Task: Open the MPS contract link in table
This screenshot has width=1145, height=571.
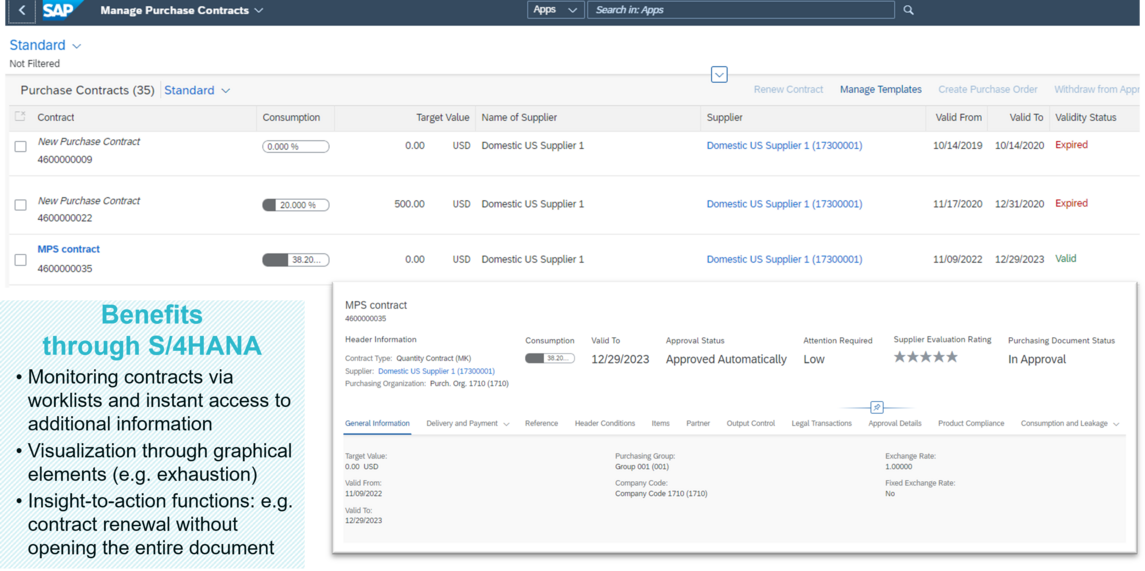Action: pyautogui.click(x=69, y=249)
